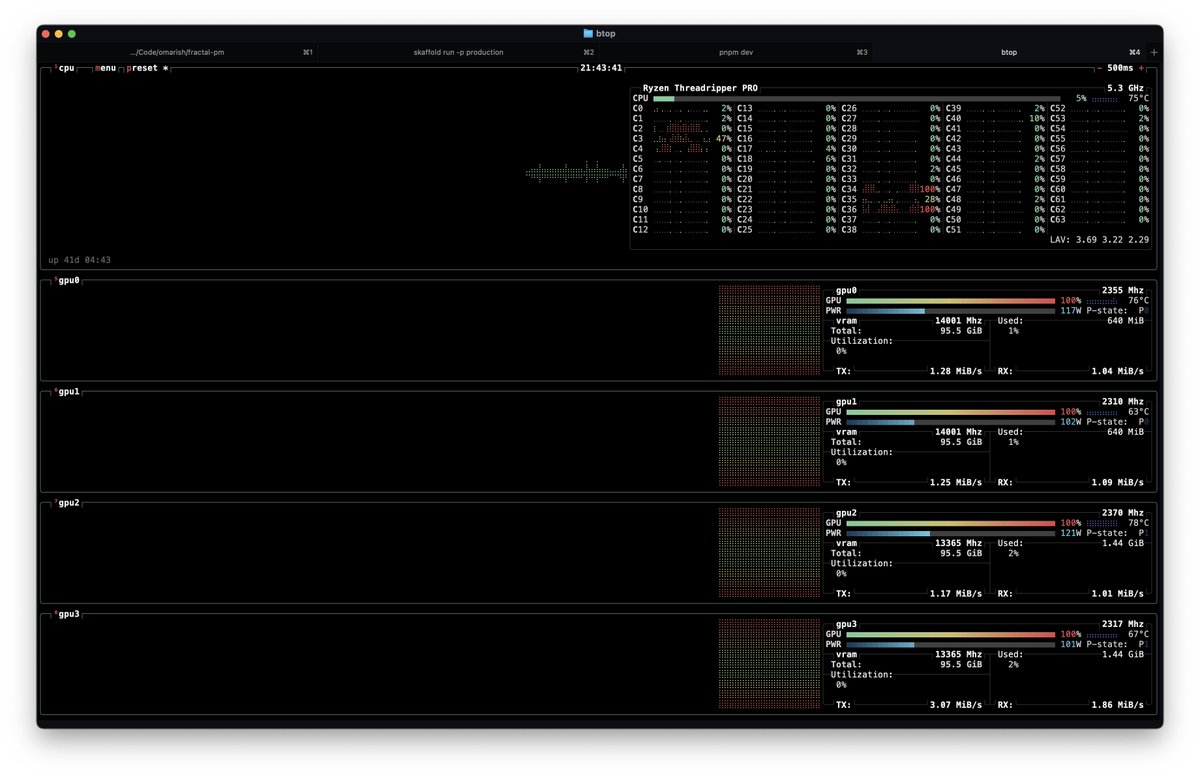Switch to the pnpm dev tab
Viewport: 1200px width, 777px height.
coord(736,52)
